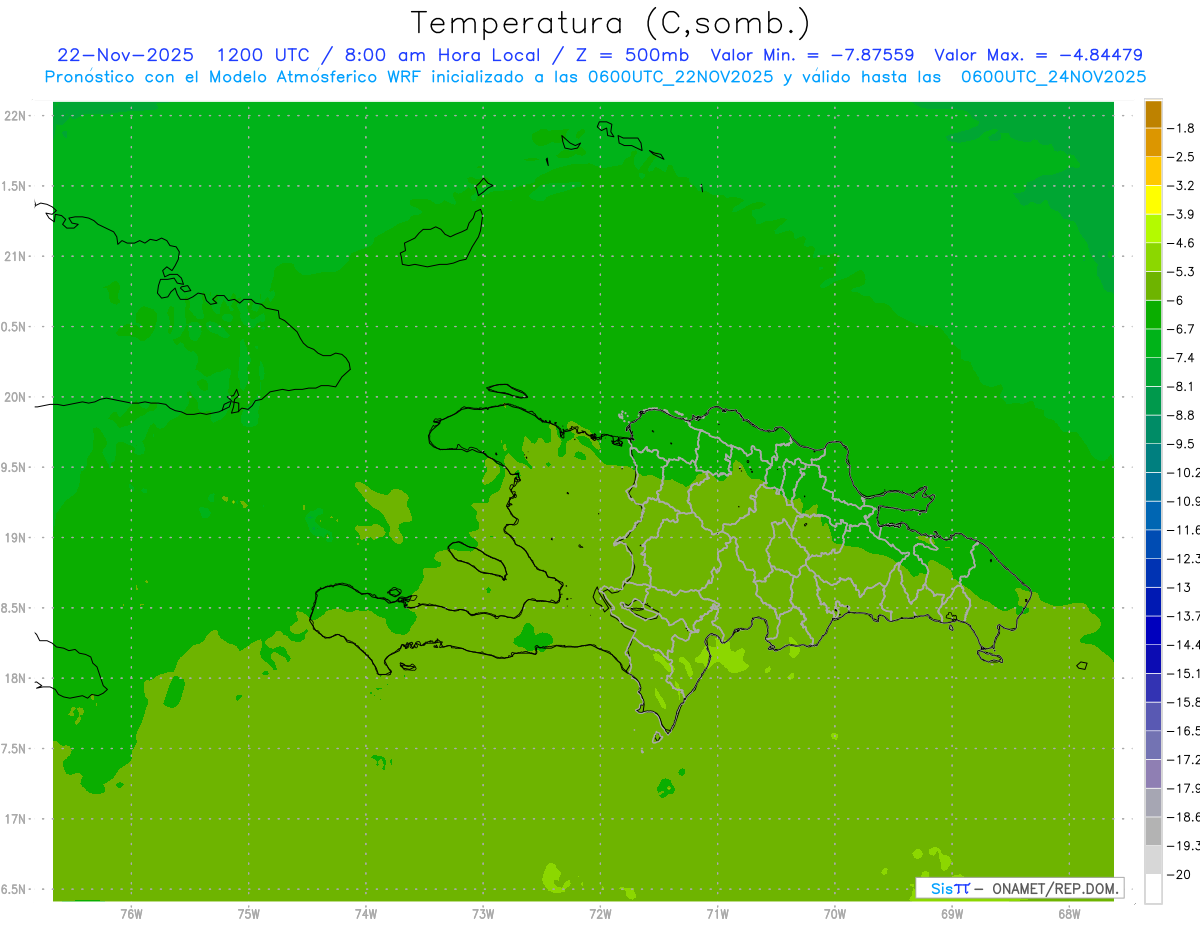Screen dimensions: 1200x927
Task: Click the '70W' longitude label
Action: pos(835,914)
